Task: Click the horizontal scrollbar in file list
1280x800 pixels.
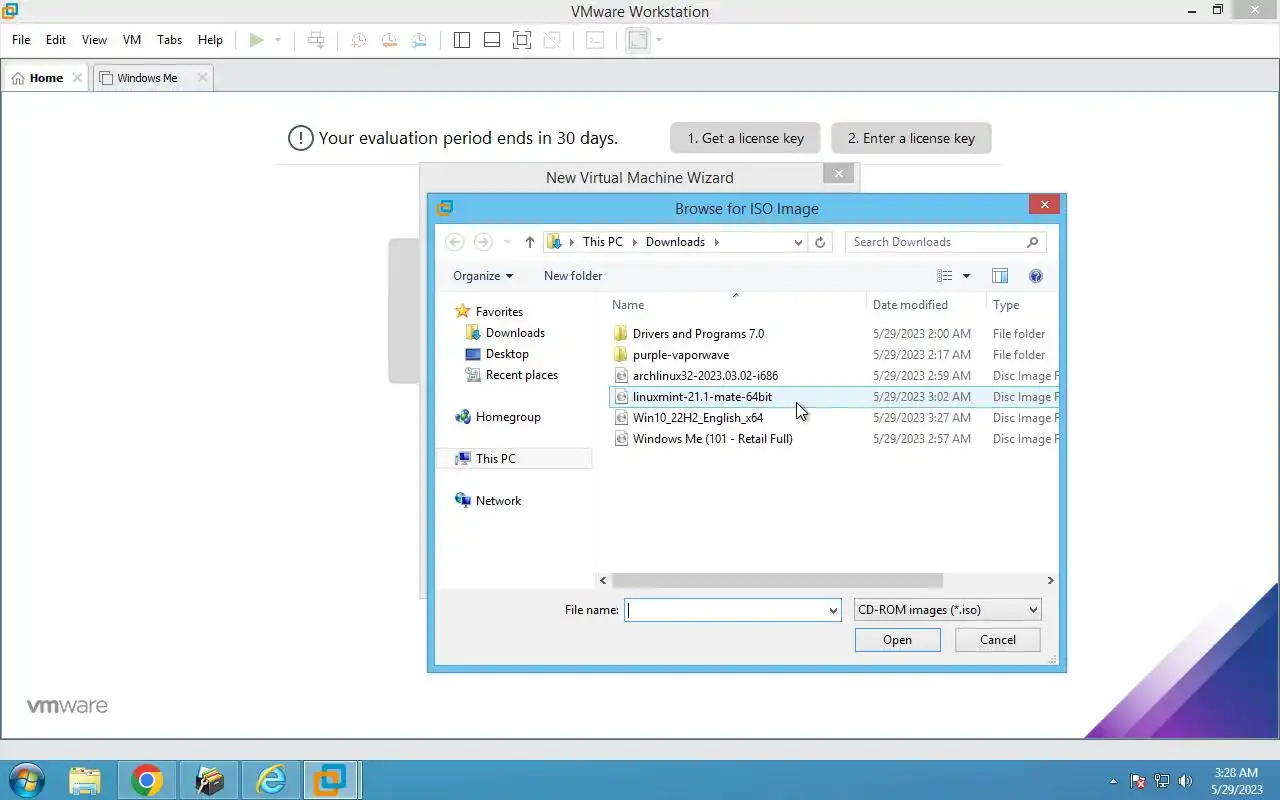Action: click(x=777, y=580)
